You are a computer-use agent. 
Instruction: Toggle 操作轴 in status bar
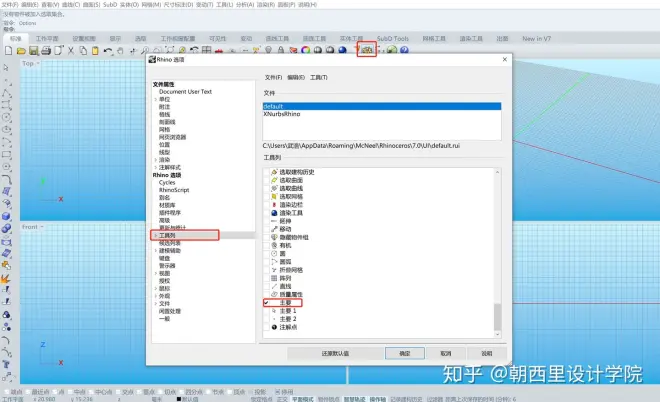click(x=378, y=399)
